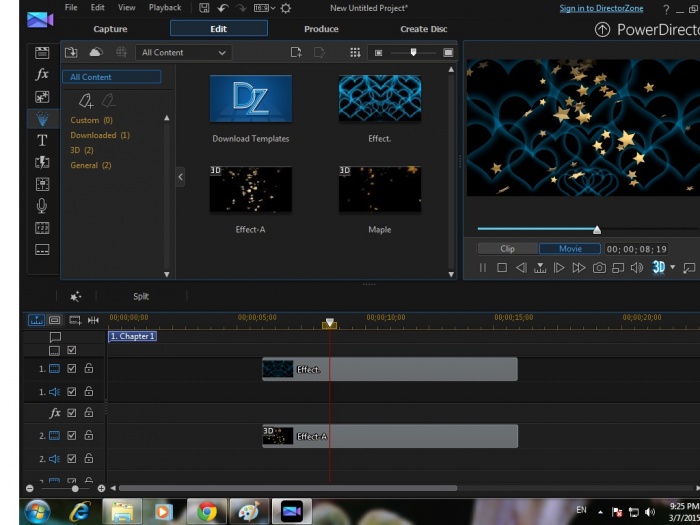Open the Playback menu
Screen dimensions: 700x525
pyautogui.click(x=165, y=8)
